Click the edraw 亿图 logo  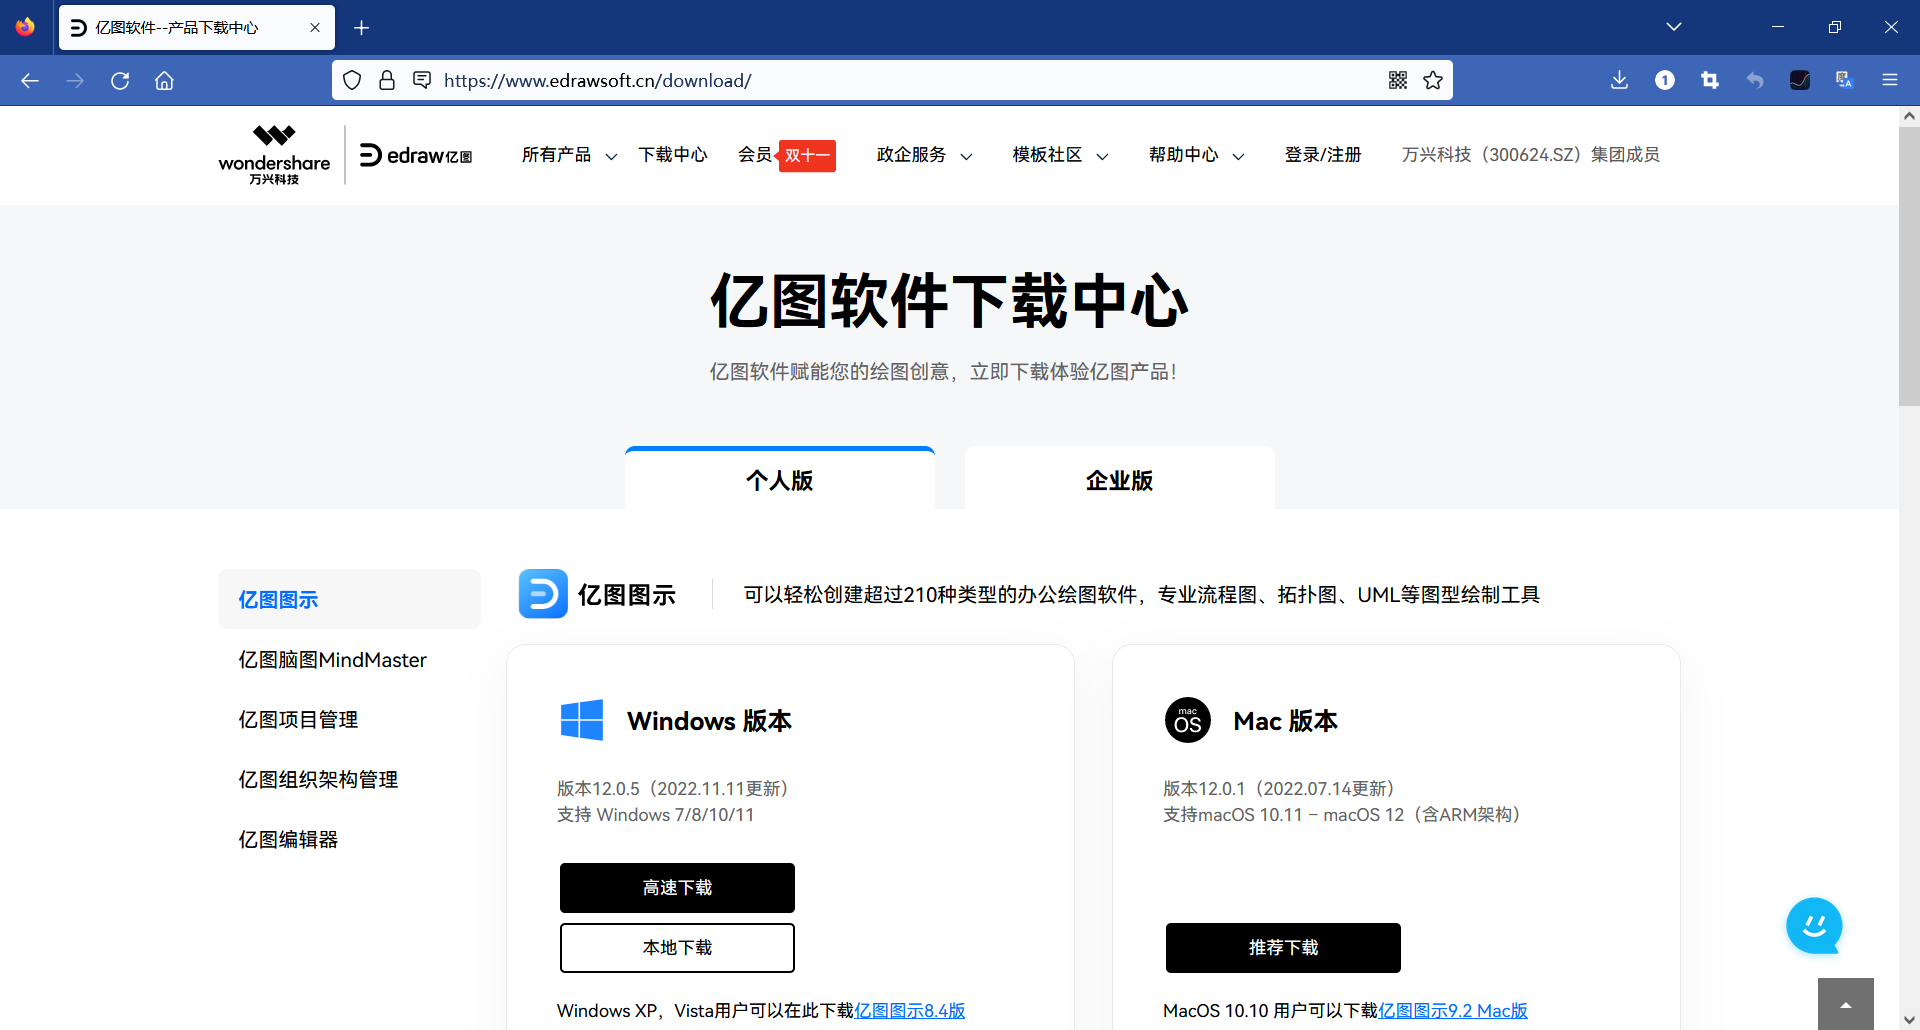pos(416,155)
